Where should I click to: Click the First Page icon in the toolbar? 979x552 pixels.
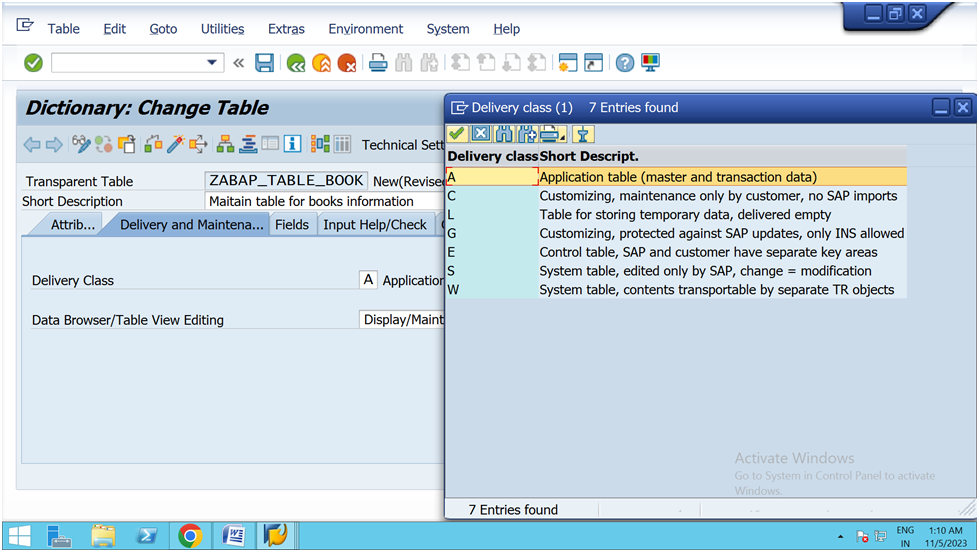tap(461, 62)
